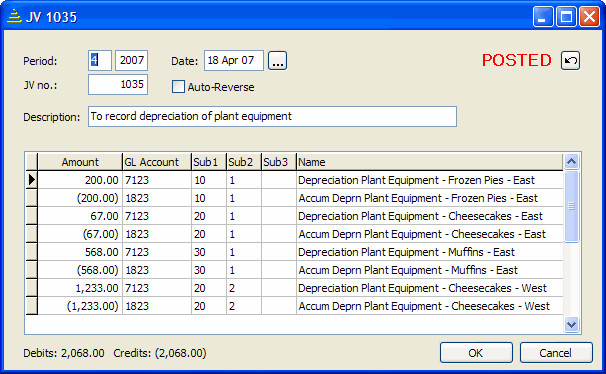Click the Sub3 column header
Viewport: 606px width, 374px height.
coord(279,162)
